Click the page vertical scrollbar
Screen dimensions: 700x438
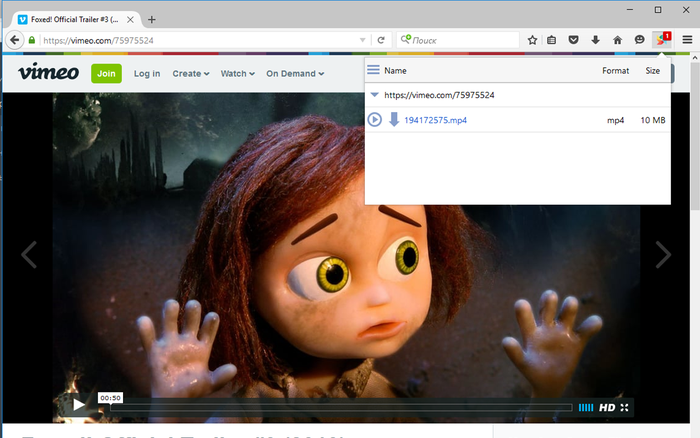[x=695, y=136]
